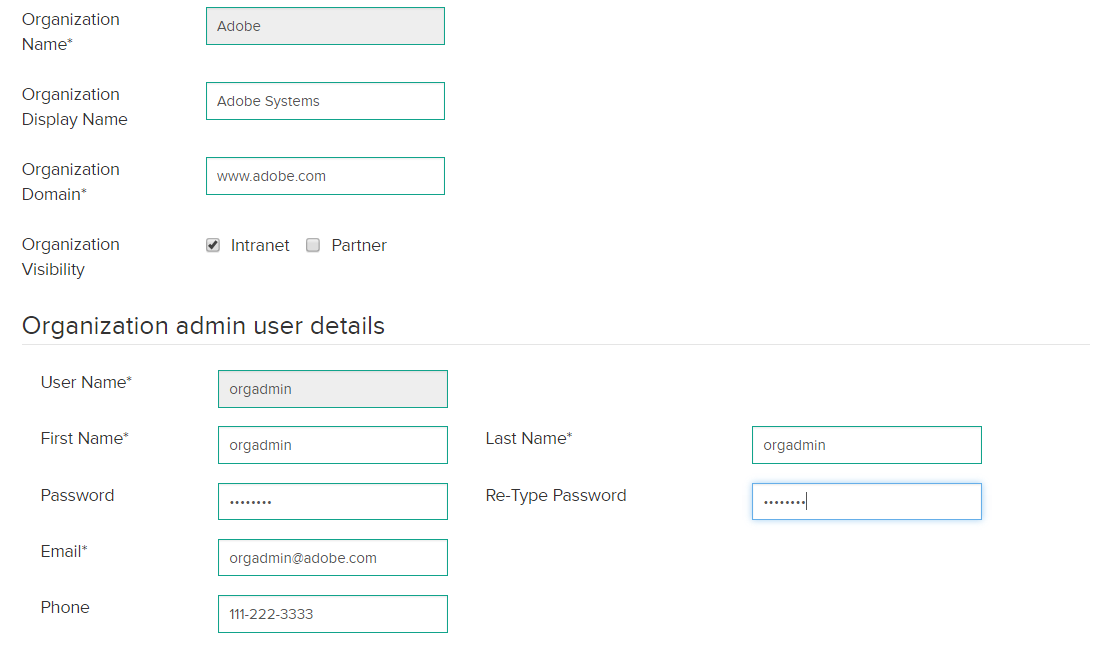
Task: Click into the First Name field
Action: click(332, 445)
